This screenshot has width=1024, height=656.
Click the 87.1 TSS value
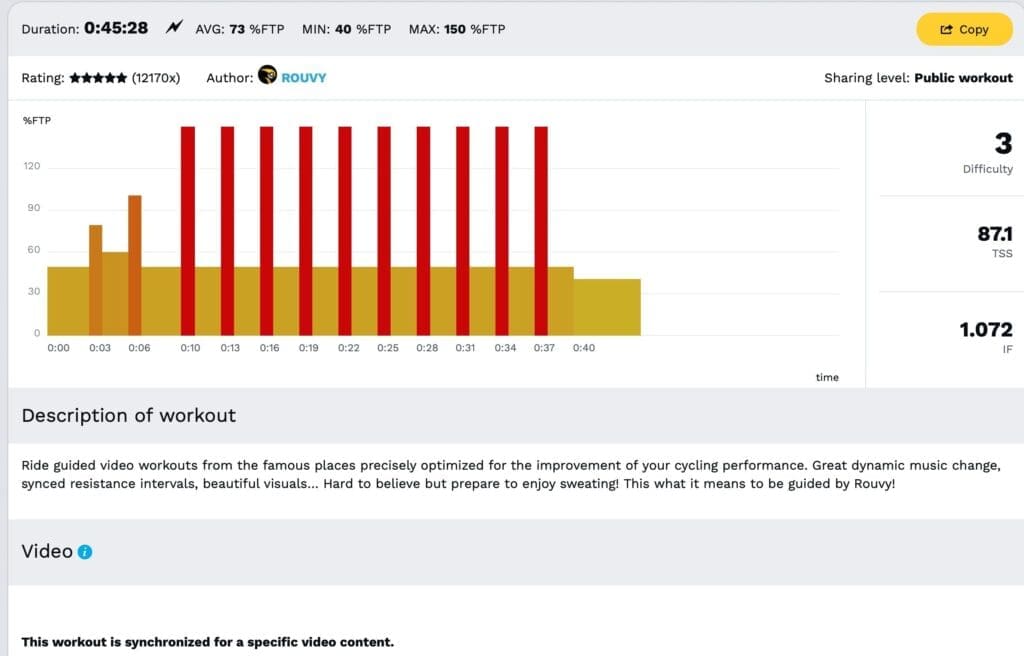coord(994,234)
